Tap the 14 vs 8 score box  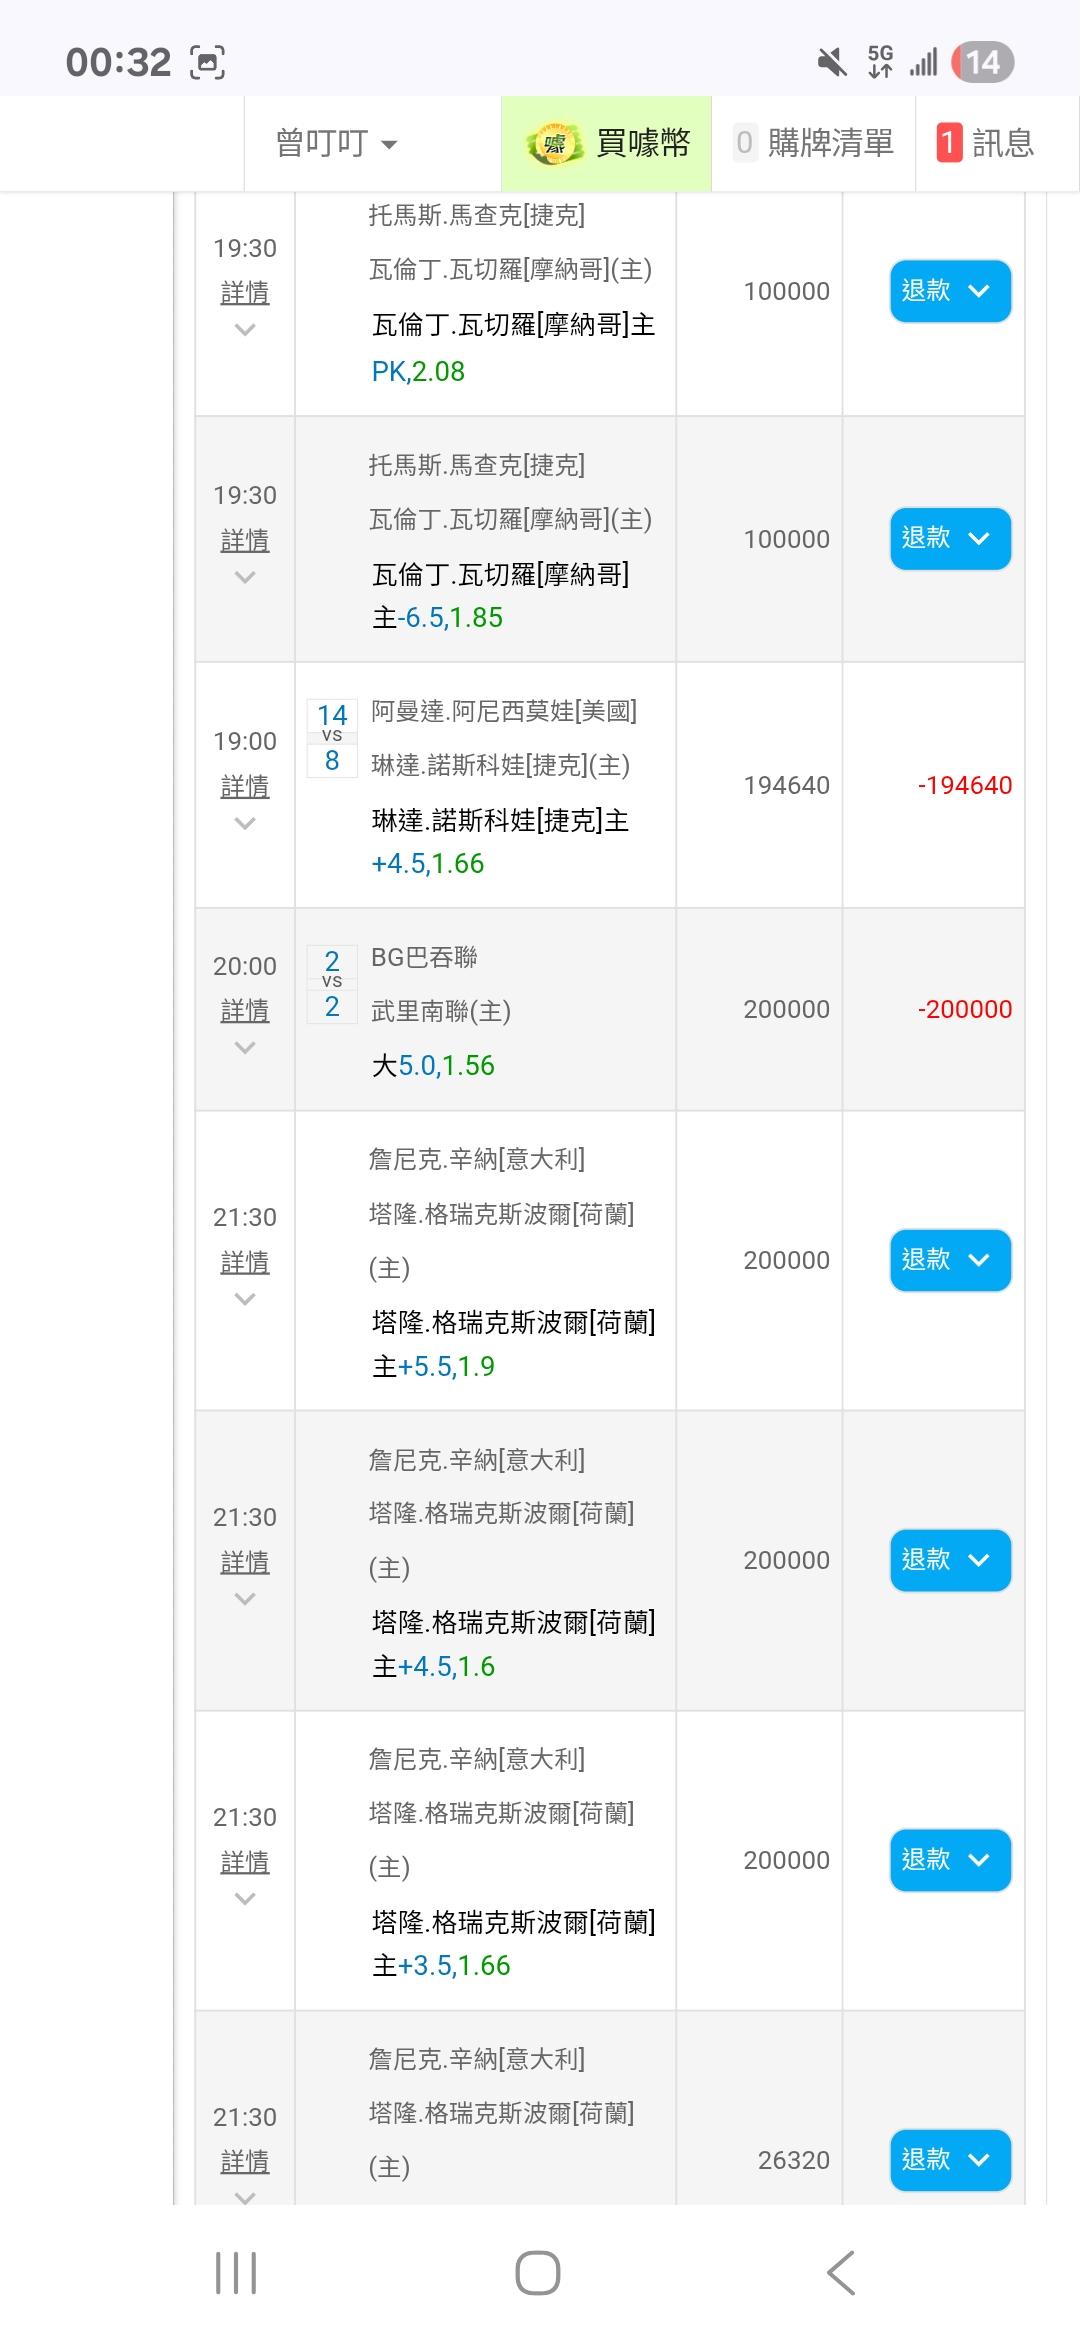point(332,738)
